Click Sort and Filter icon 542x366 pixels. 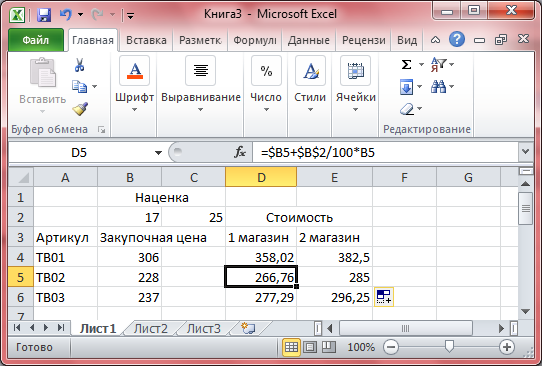(x=439, y=65)
